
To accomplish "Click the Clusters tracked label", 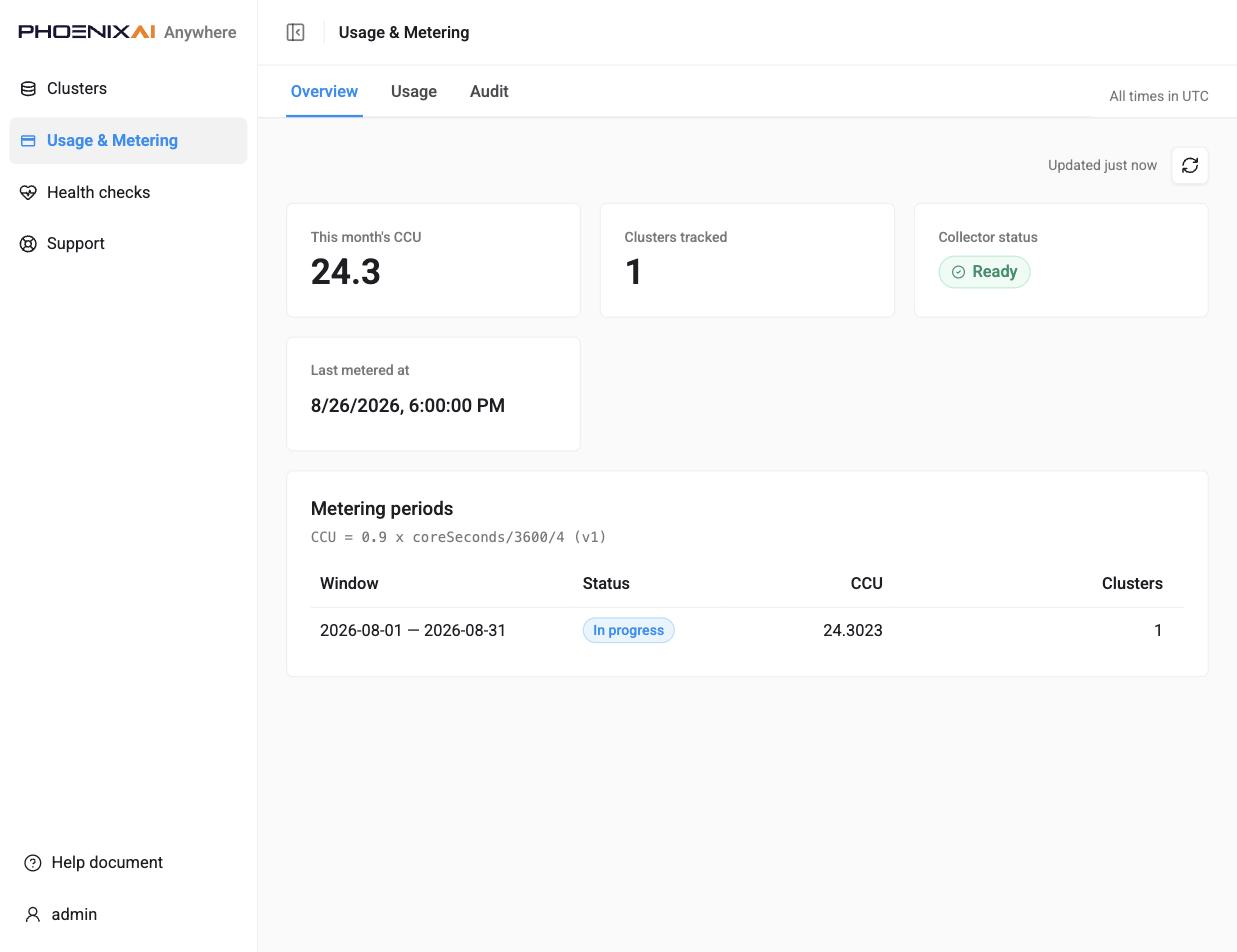I will 676,238.
